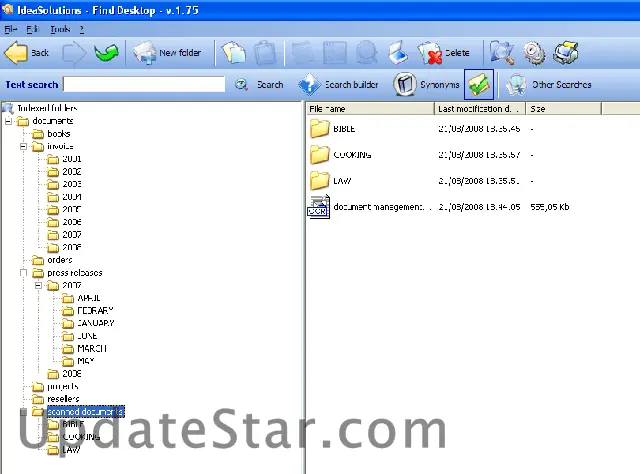Click the printer icon
Viewport: 640px width, 474px height.
point(566,53)
